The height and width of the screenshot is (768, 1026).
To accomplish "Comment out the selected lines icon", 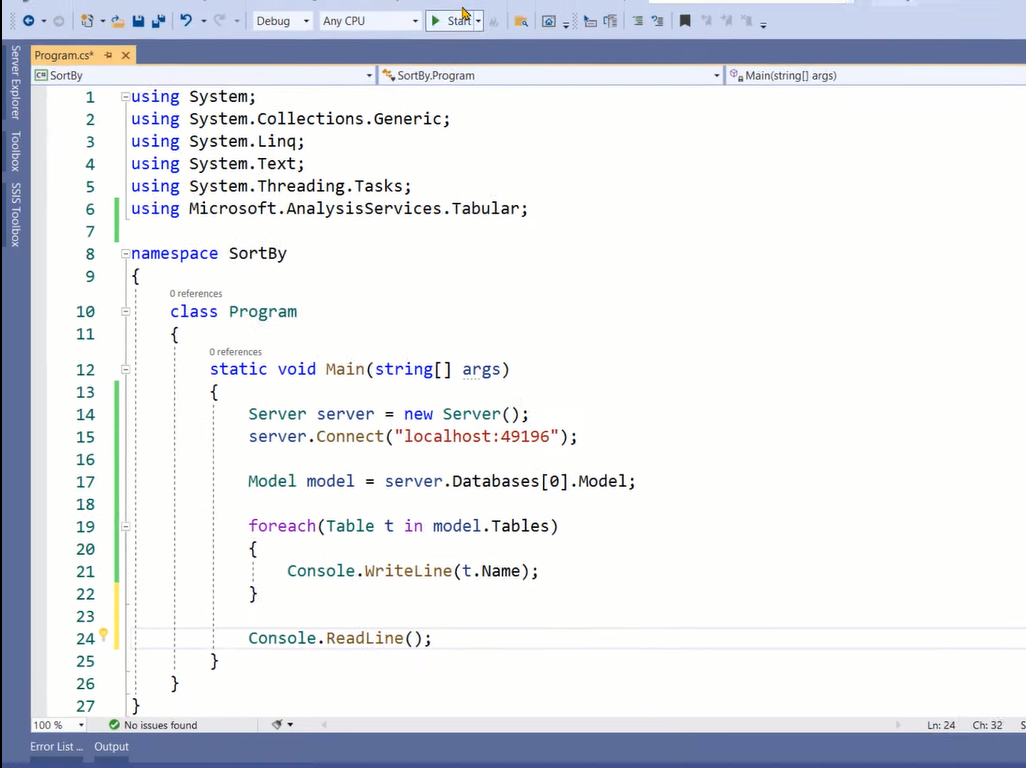I will pos(637,22).
